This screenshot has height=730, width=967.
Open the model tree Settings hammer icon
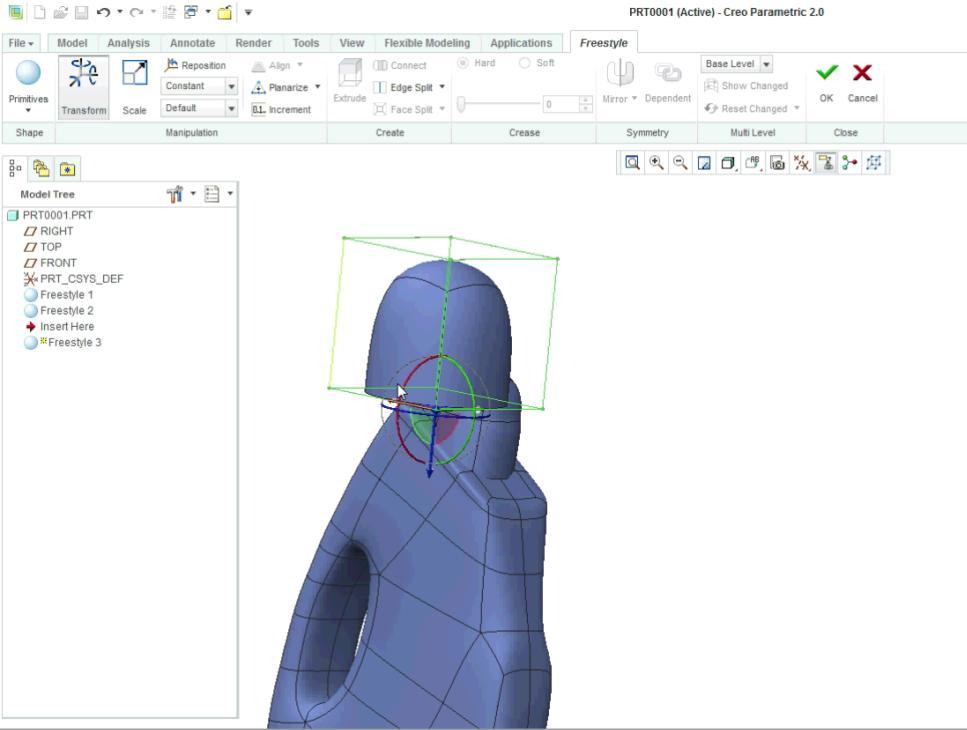pyautogui.click(x=175, y=194)
